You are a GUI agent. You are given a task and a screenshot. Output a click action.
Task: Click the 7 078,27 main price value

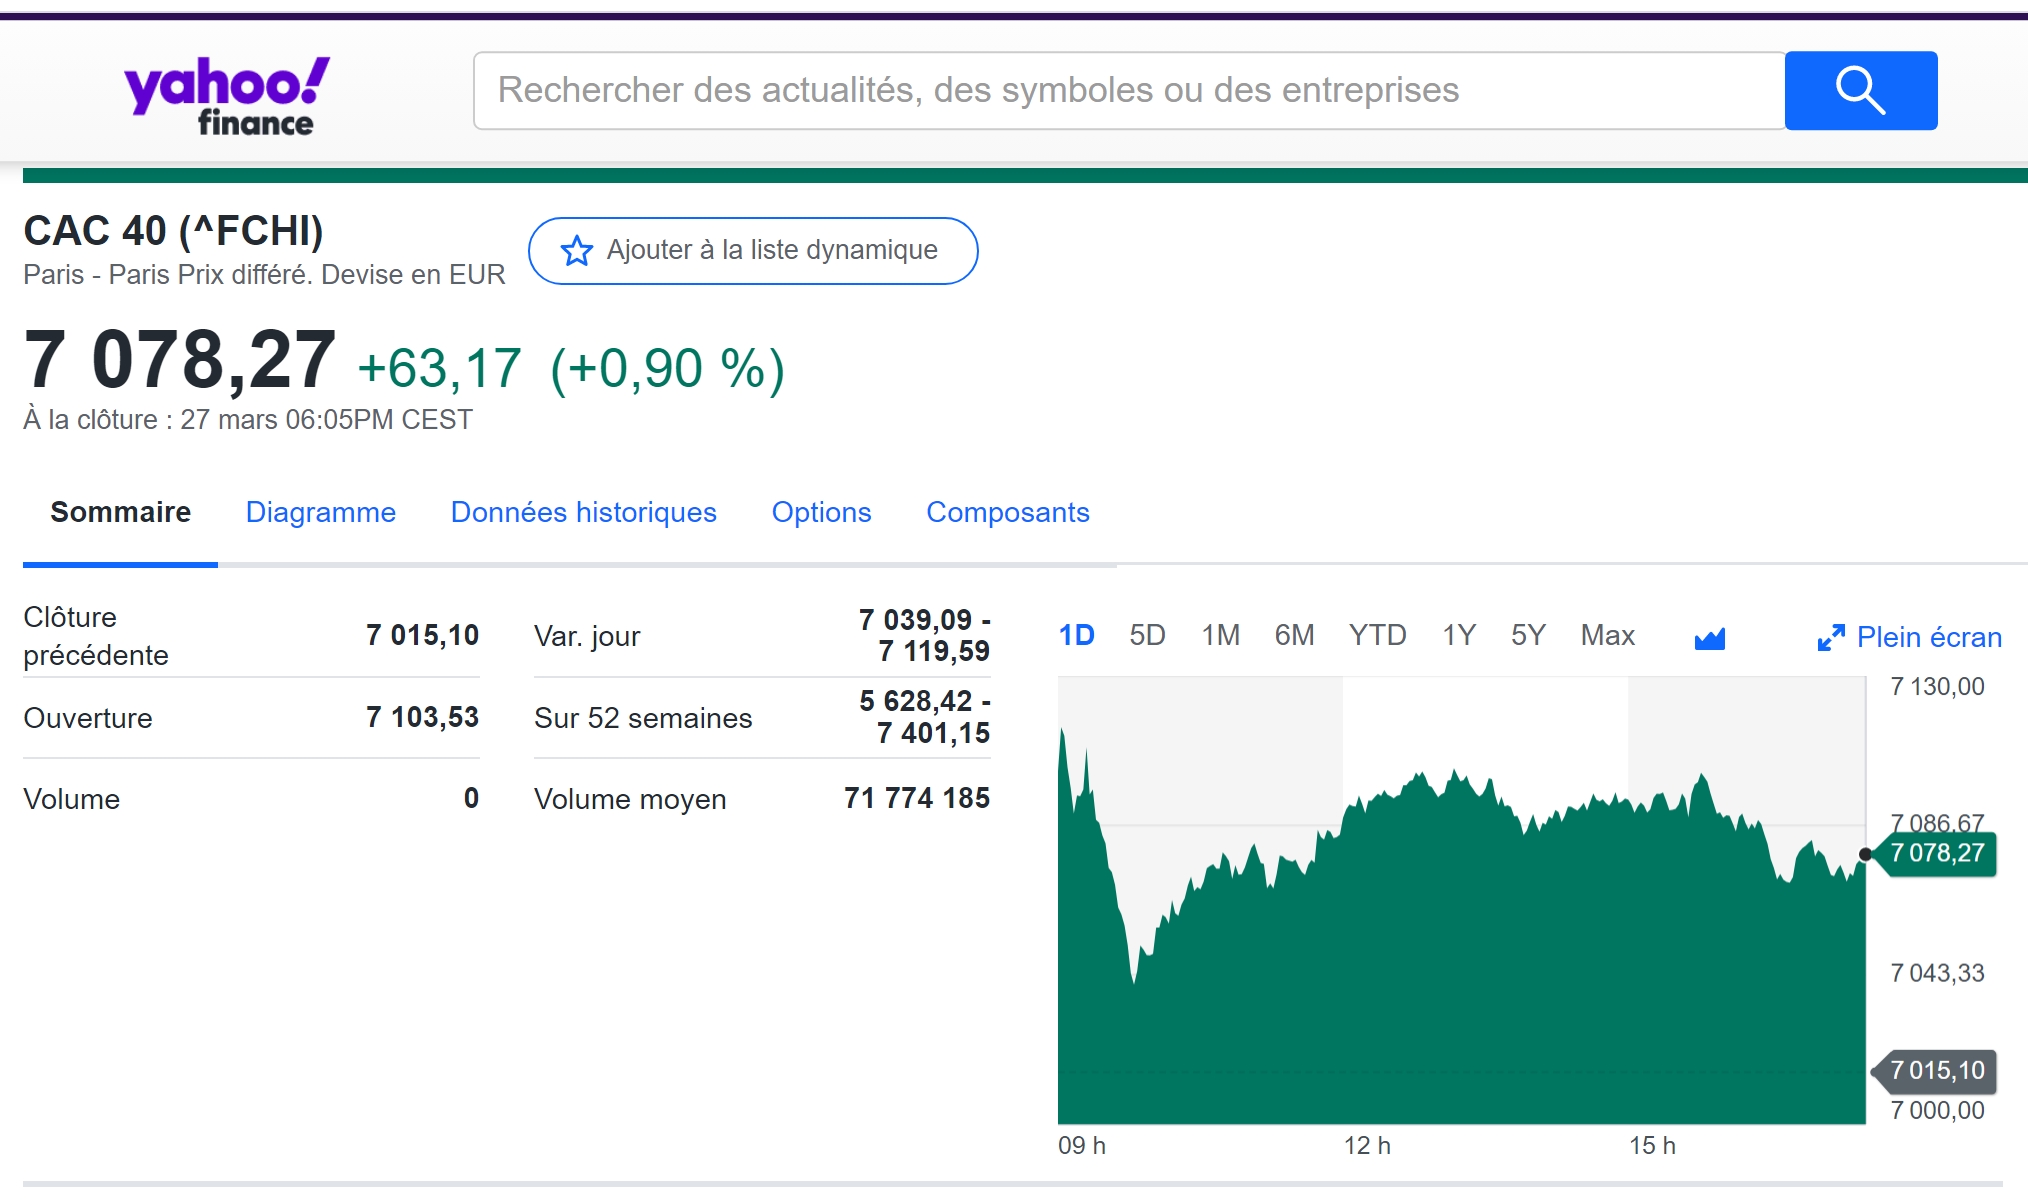pos(180,360)
